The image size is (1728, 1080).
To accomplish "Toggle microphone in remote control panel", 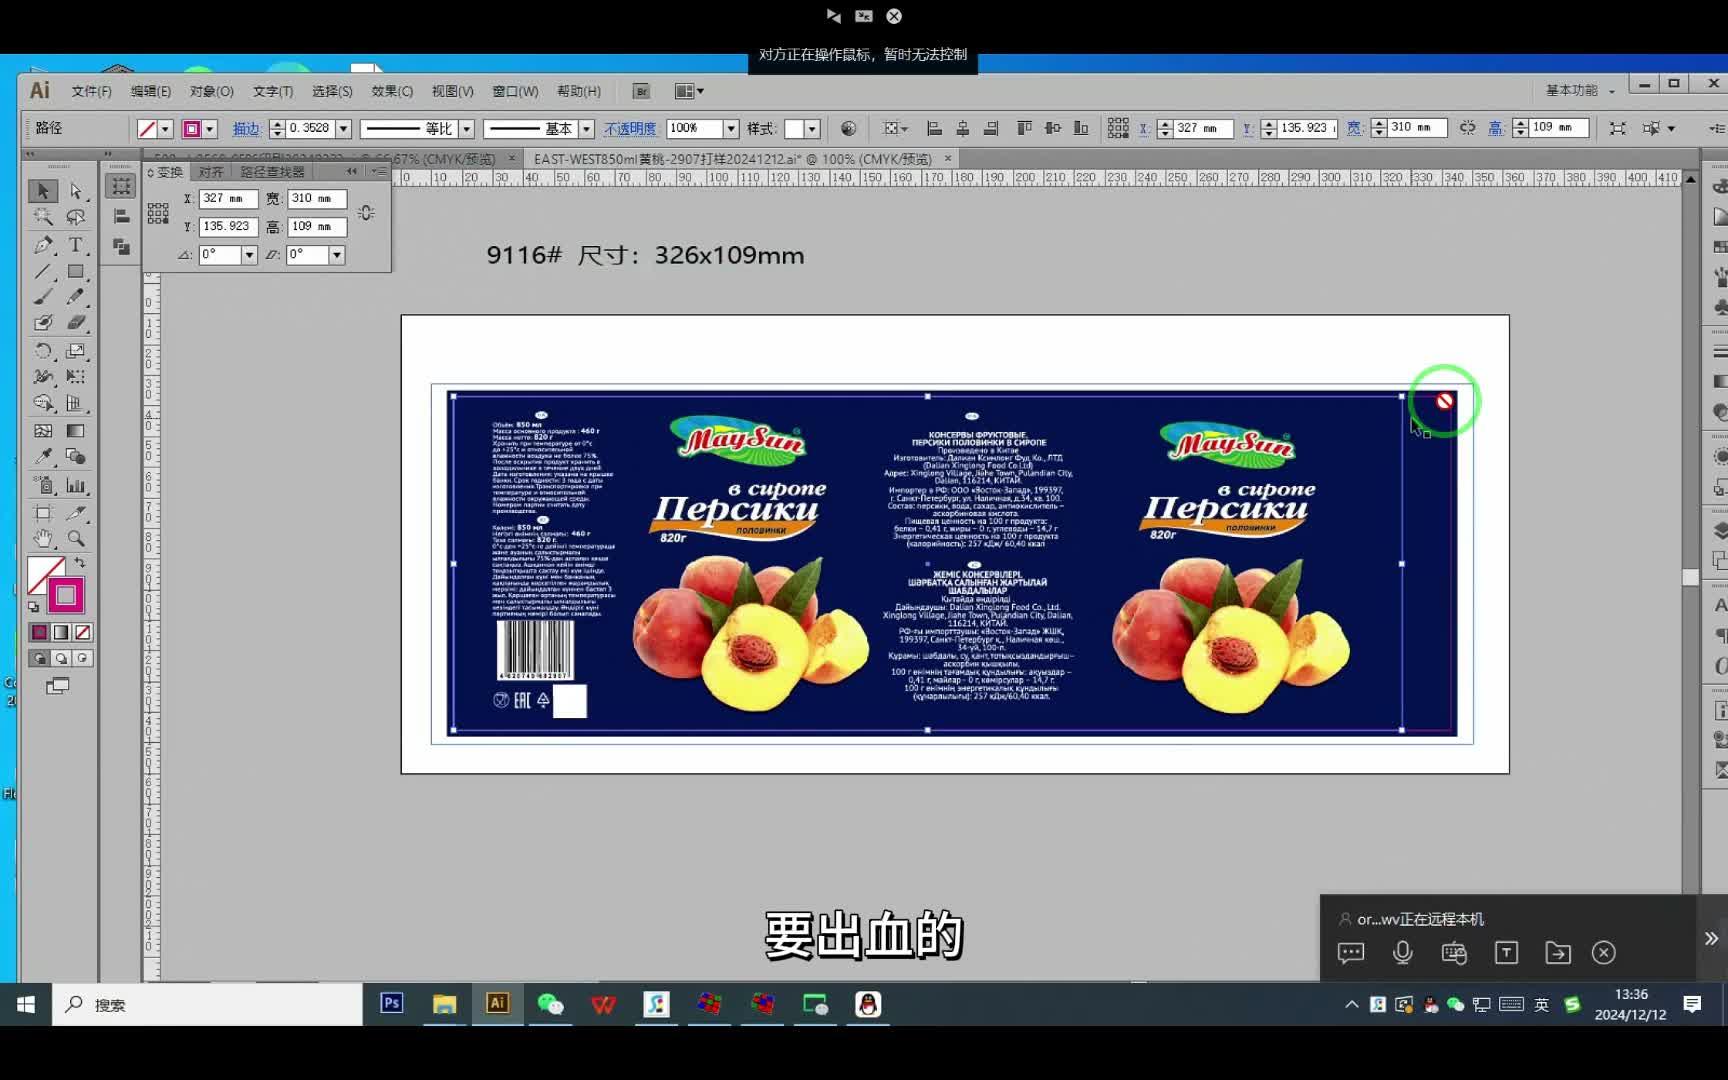I will 1403,953.
